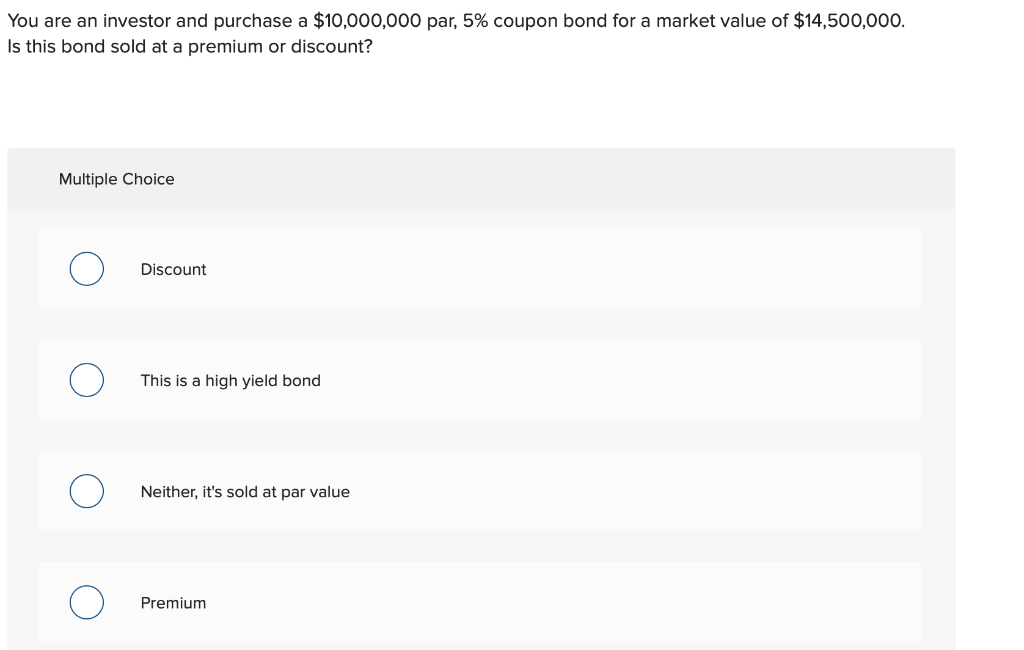Click the "Premium" answer label text

pos(173,602)
